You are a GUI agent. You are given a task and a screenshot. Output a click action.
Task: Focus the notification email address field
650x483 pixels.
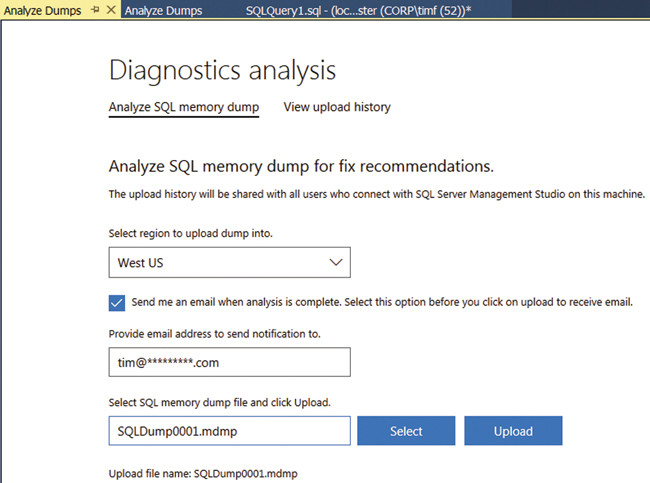tap(229, 362)
